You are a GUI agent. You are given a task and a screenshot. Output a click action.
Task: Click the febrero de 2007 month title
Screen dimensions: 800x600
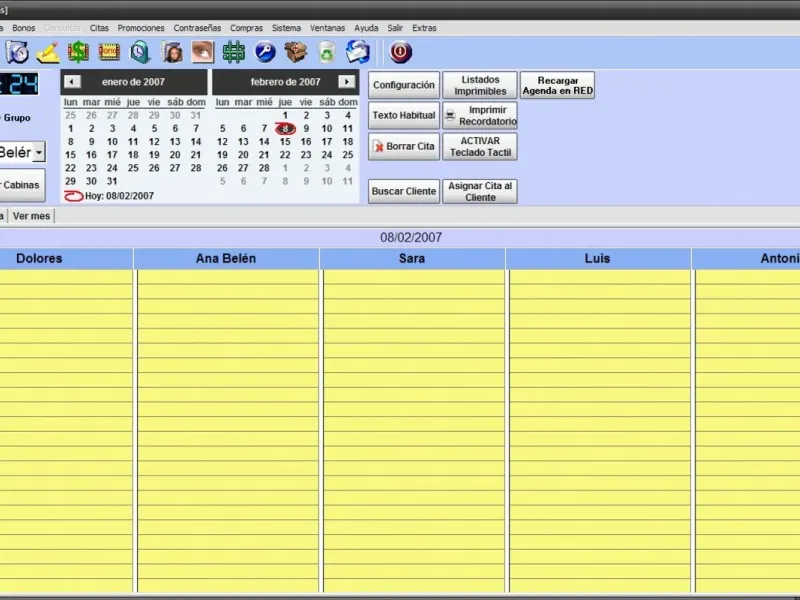(285, 82)
